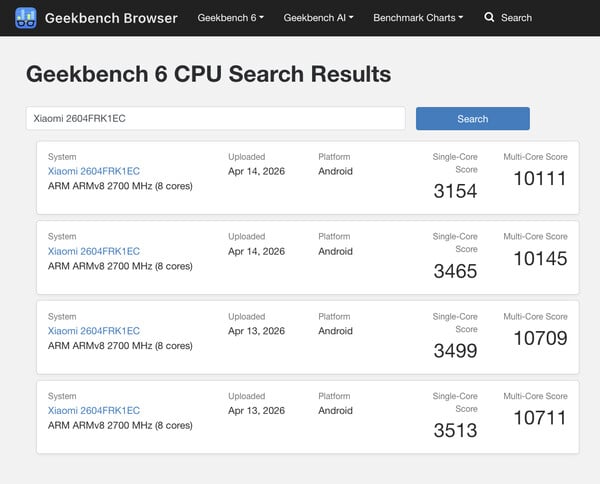Screen dimensions: 600x484
Task: Open the Xiaomi result scoring 3465 single-core
Action: 94,251
